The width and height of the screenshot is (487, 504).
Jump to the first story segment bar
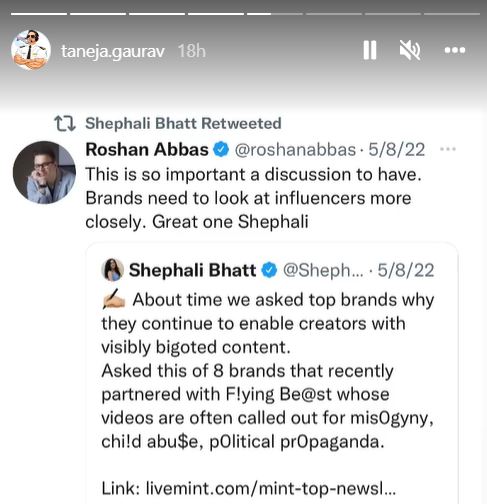(x=39, y=14)
